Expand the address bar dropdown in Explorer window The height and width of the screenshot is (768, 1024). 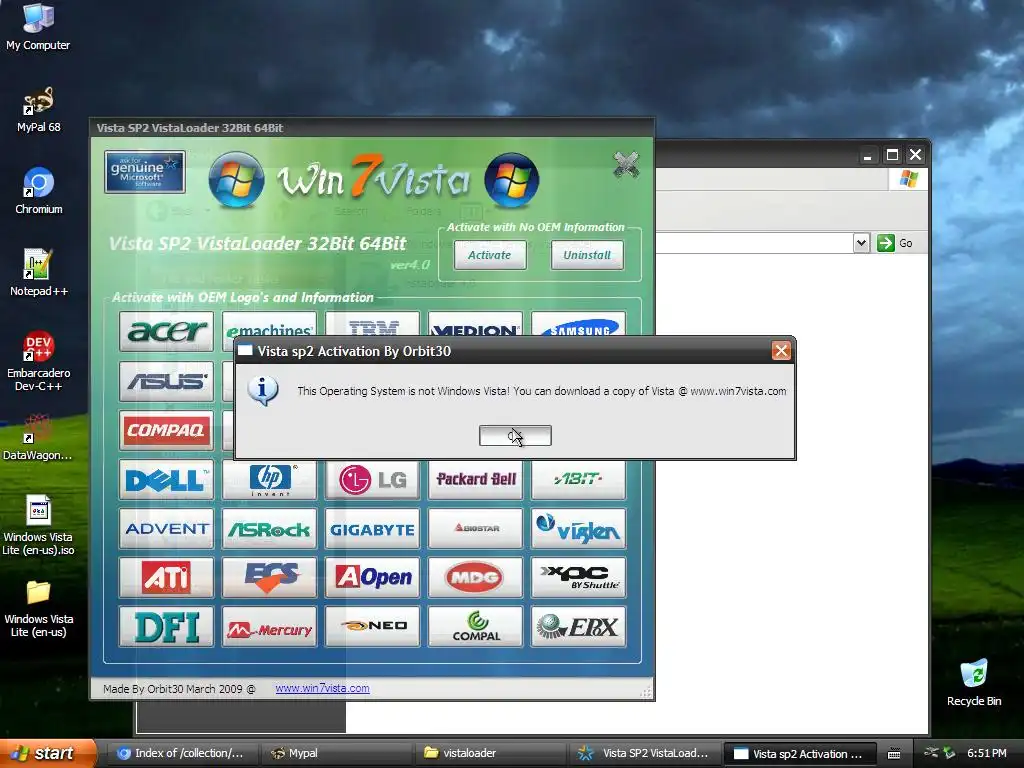click(861, 243)
